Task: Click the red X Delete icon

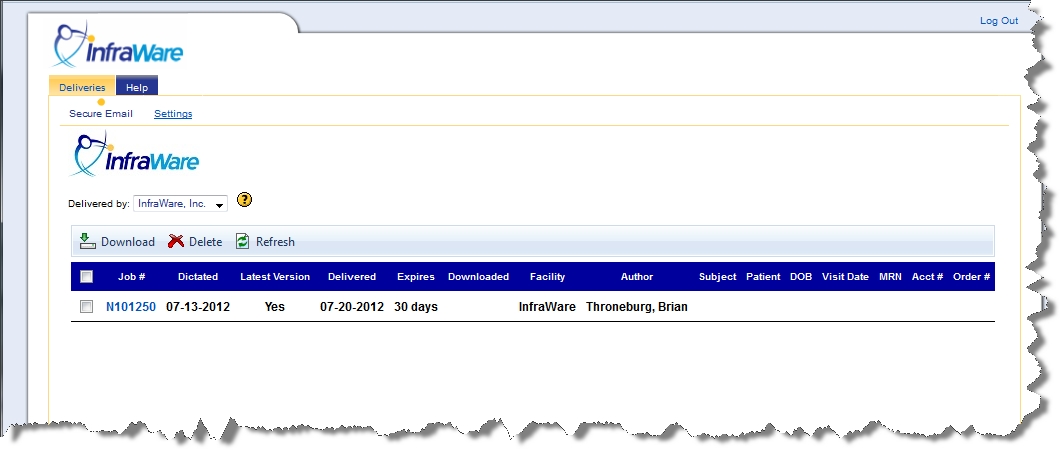Action: (176, 241)
